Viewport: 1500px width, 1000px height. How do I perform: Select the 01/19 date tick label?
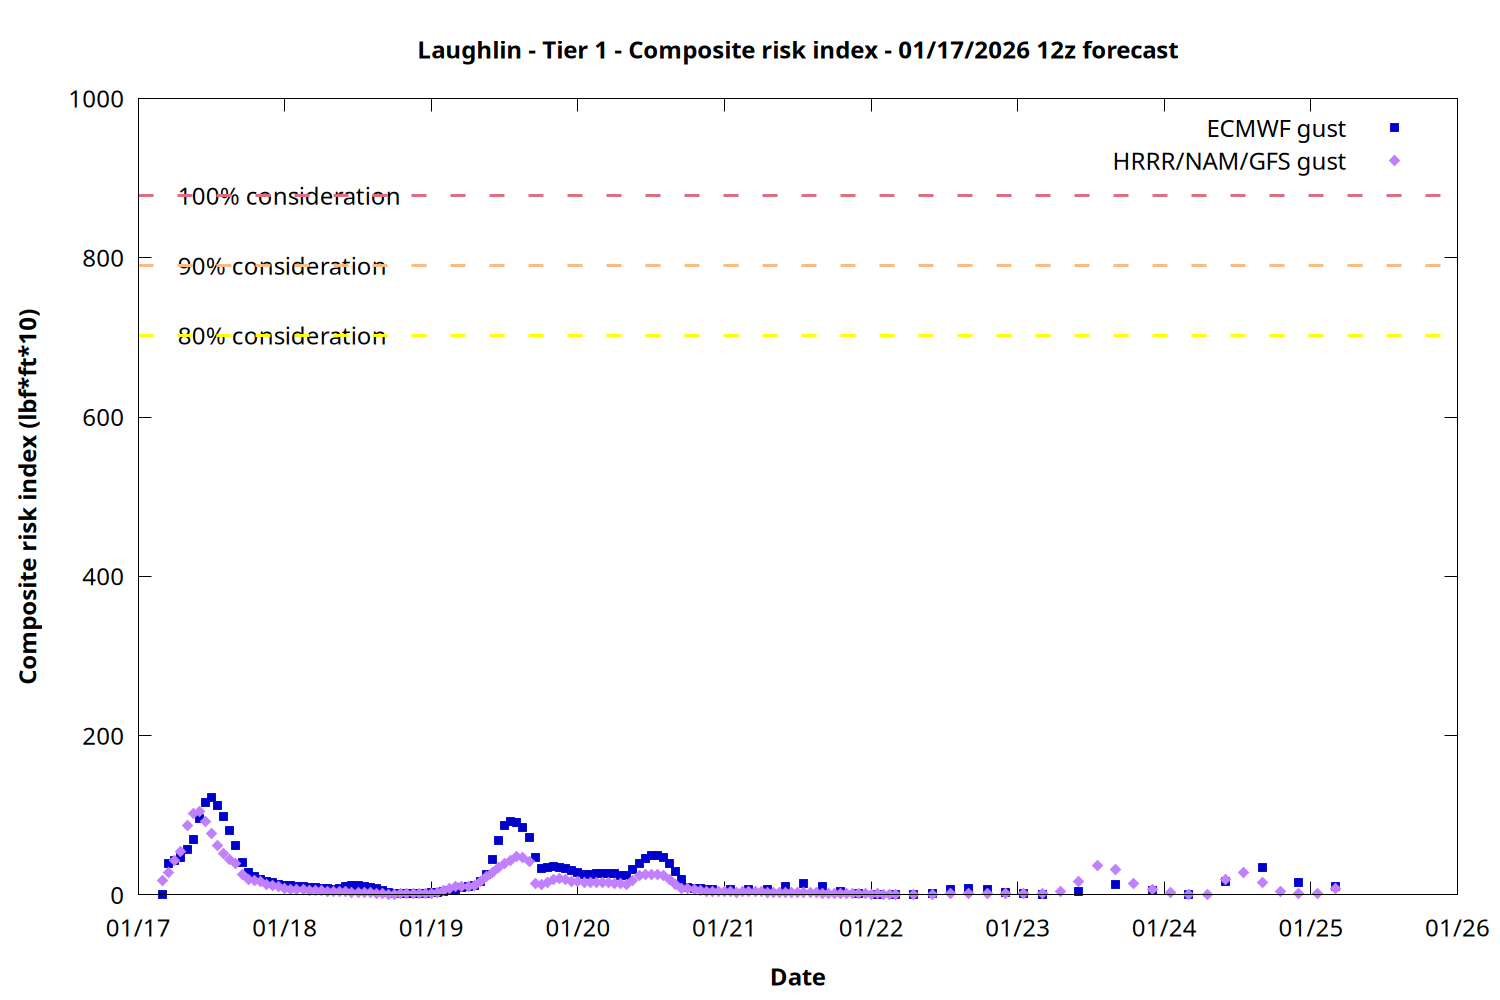tap(431, 929)
